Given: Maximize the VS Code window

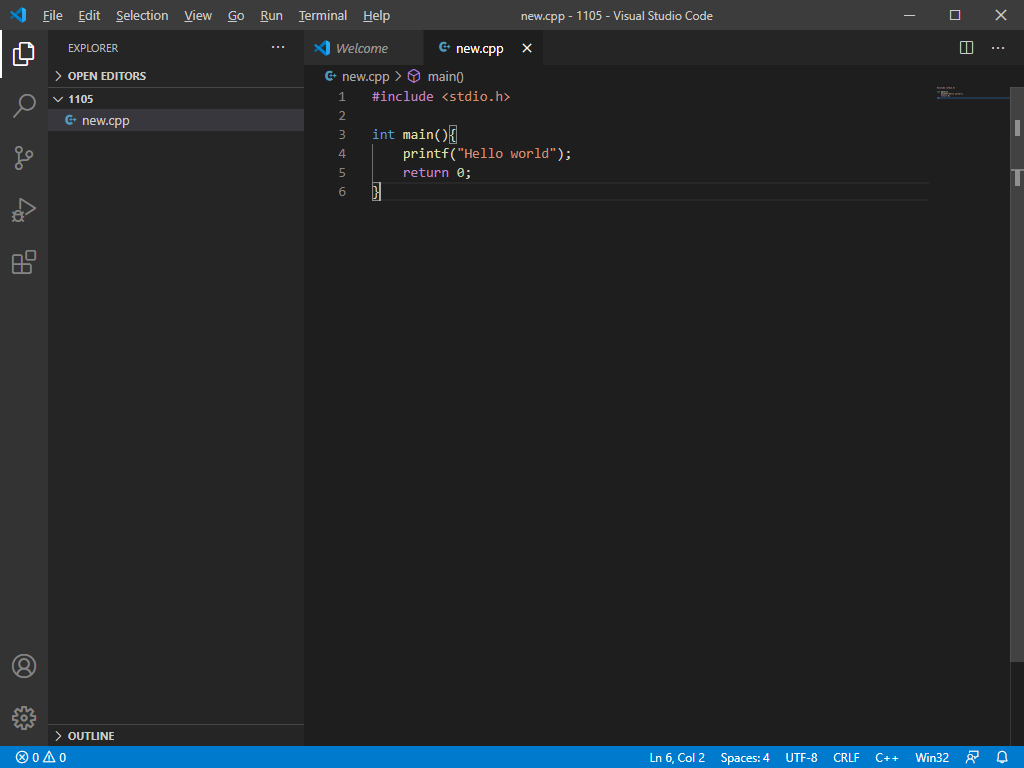Looking at the screenshot, I should 955,15.
